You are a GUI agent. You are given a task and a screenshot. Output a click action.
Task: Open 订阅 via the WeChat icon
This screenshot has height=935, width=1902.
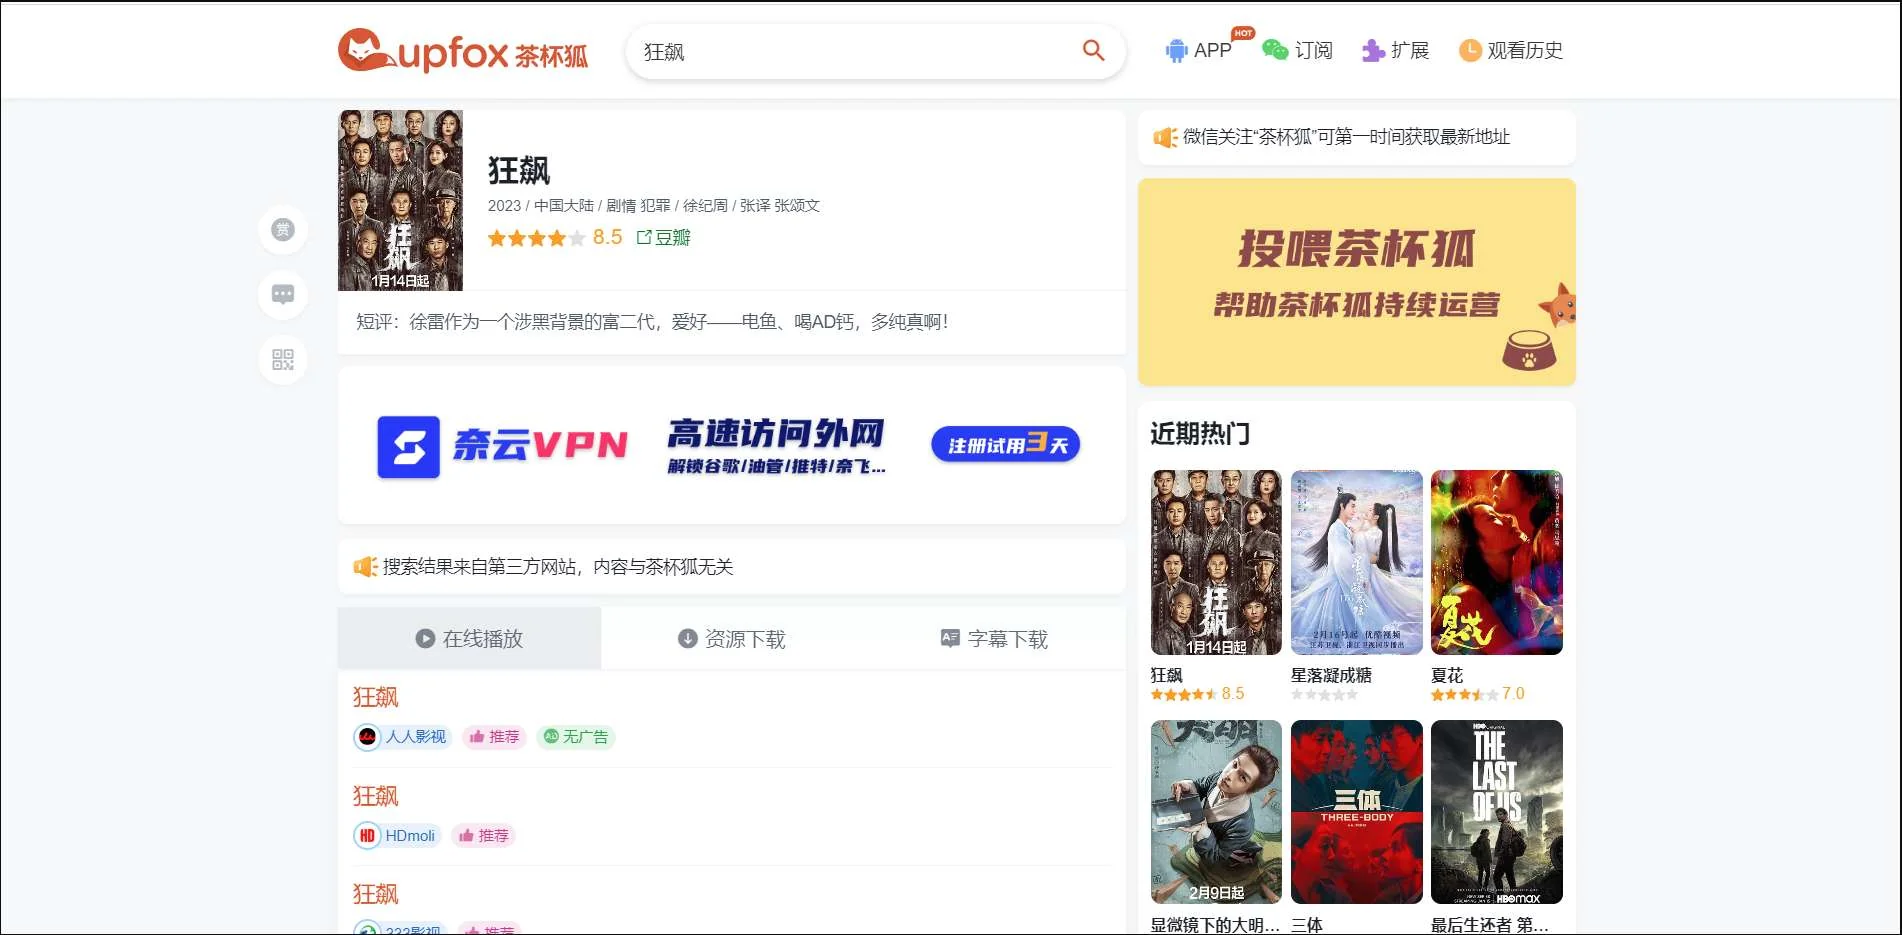tap(1274, 50)
